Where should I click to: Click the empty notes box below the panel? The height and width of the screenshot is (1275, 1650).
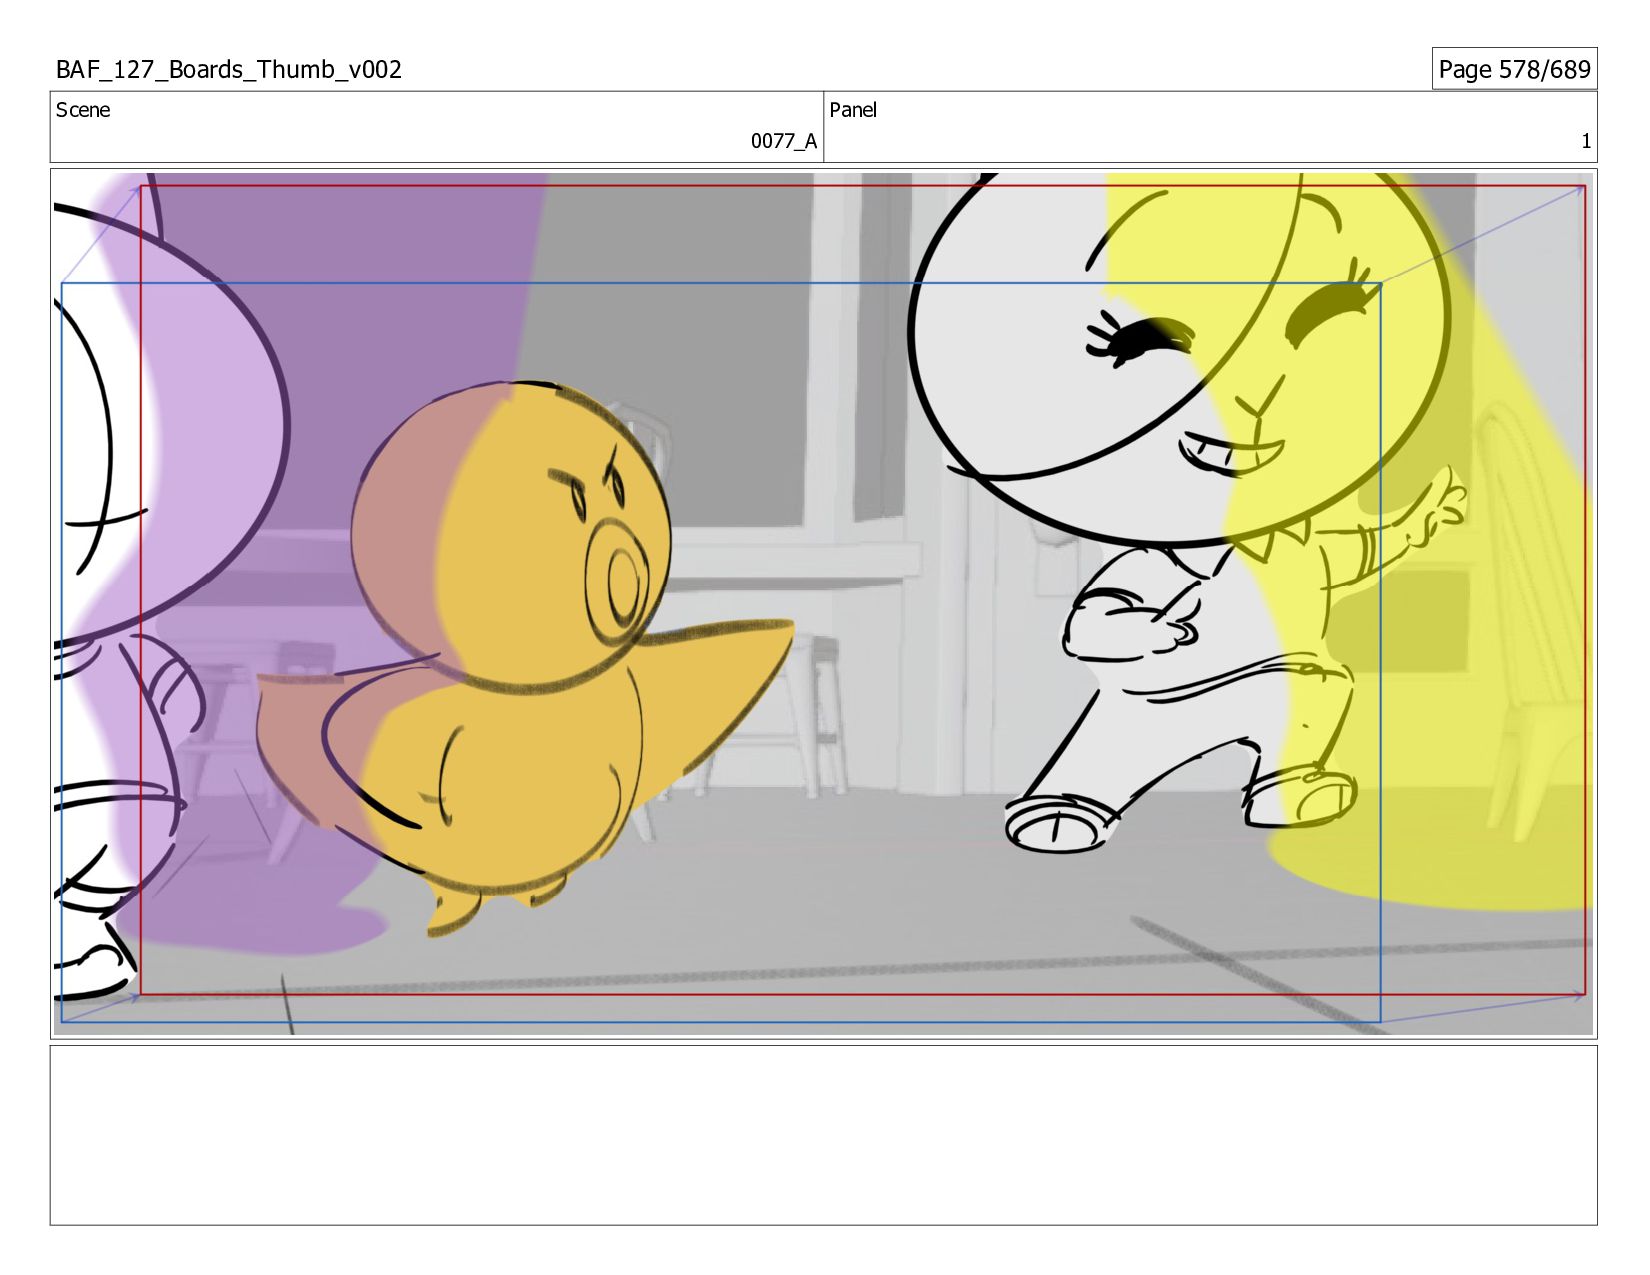point(823,1135)
